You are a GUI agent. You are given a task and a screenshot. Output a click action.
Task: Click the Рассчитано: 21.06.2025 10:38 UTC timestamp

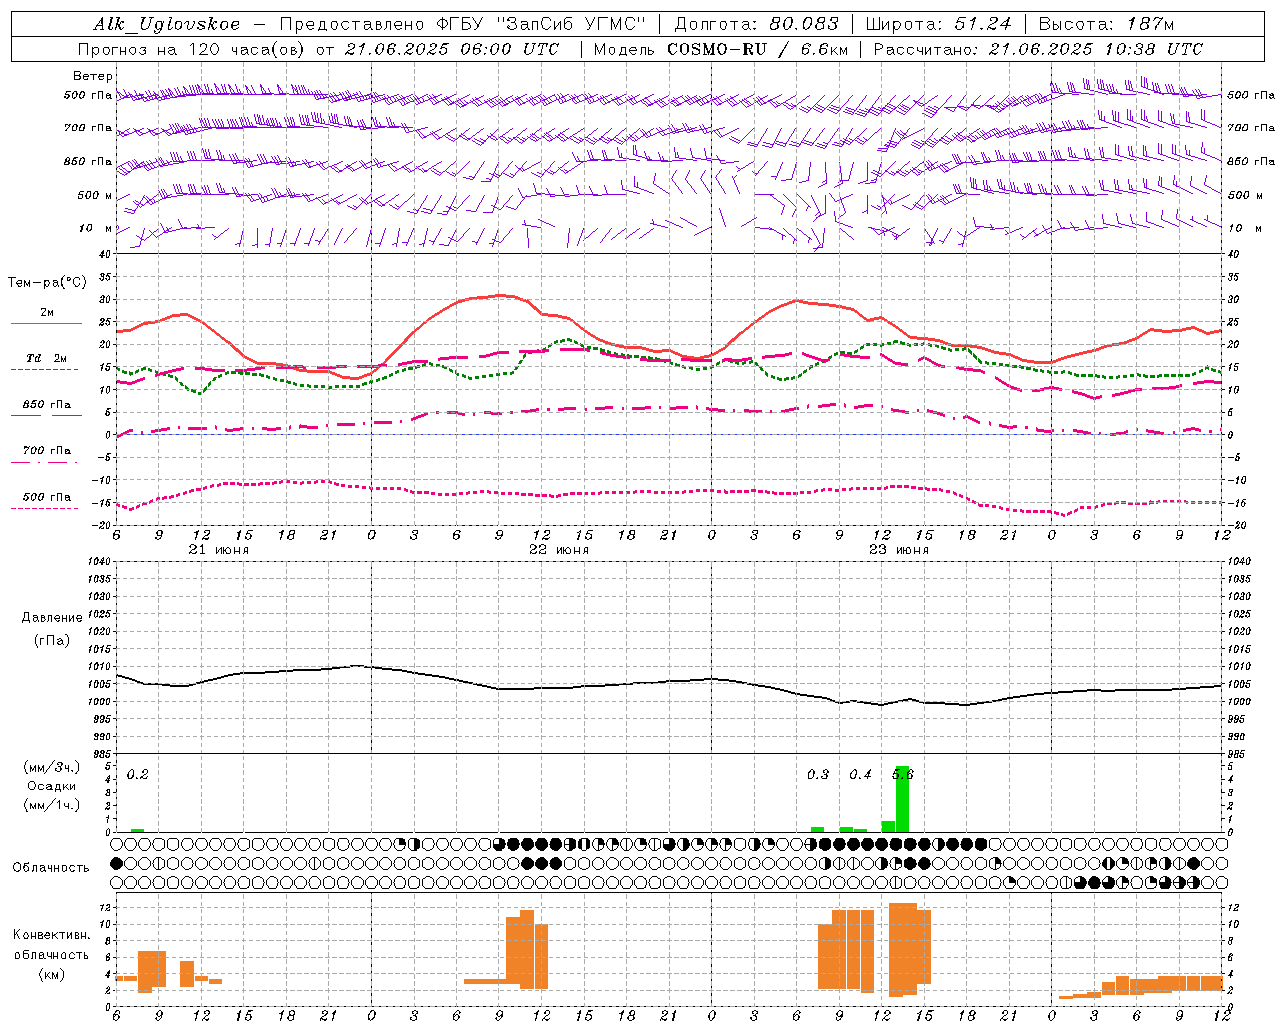pyautogui.click(x=1038, y=49)
